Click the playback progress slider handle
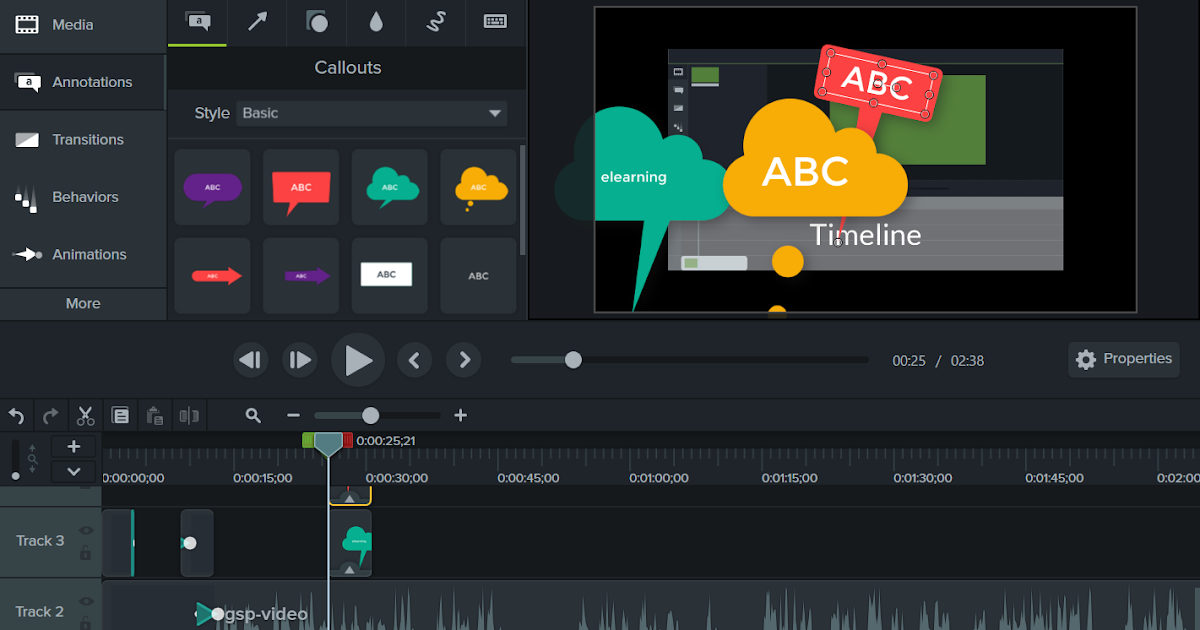The width and height of the screenshot is (1200, 630). point(573,360)
